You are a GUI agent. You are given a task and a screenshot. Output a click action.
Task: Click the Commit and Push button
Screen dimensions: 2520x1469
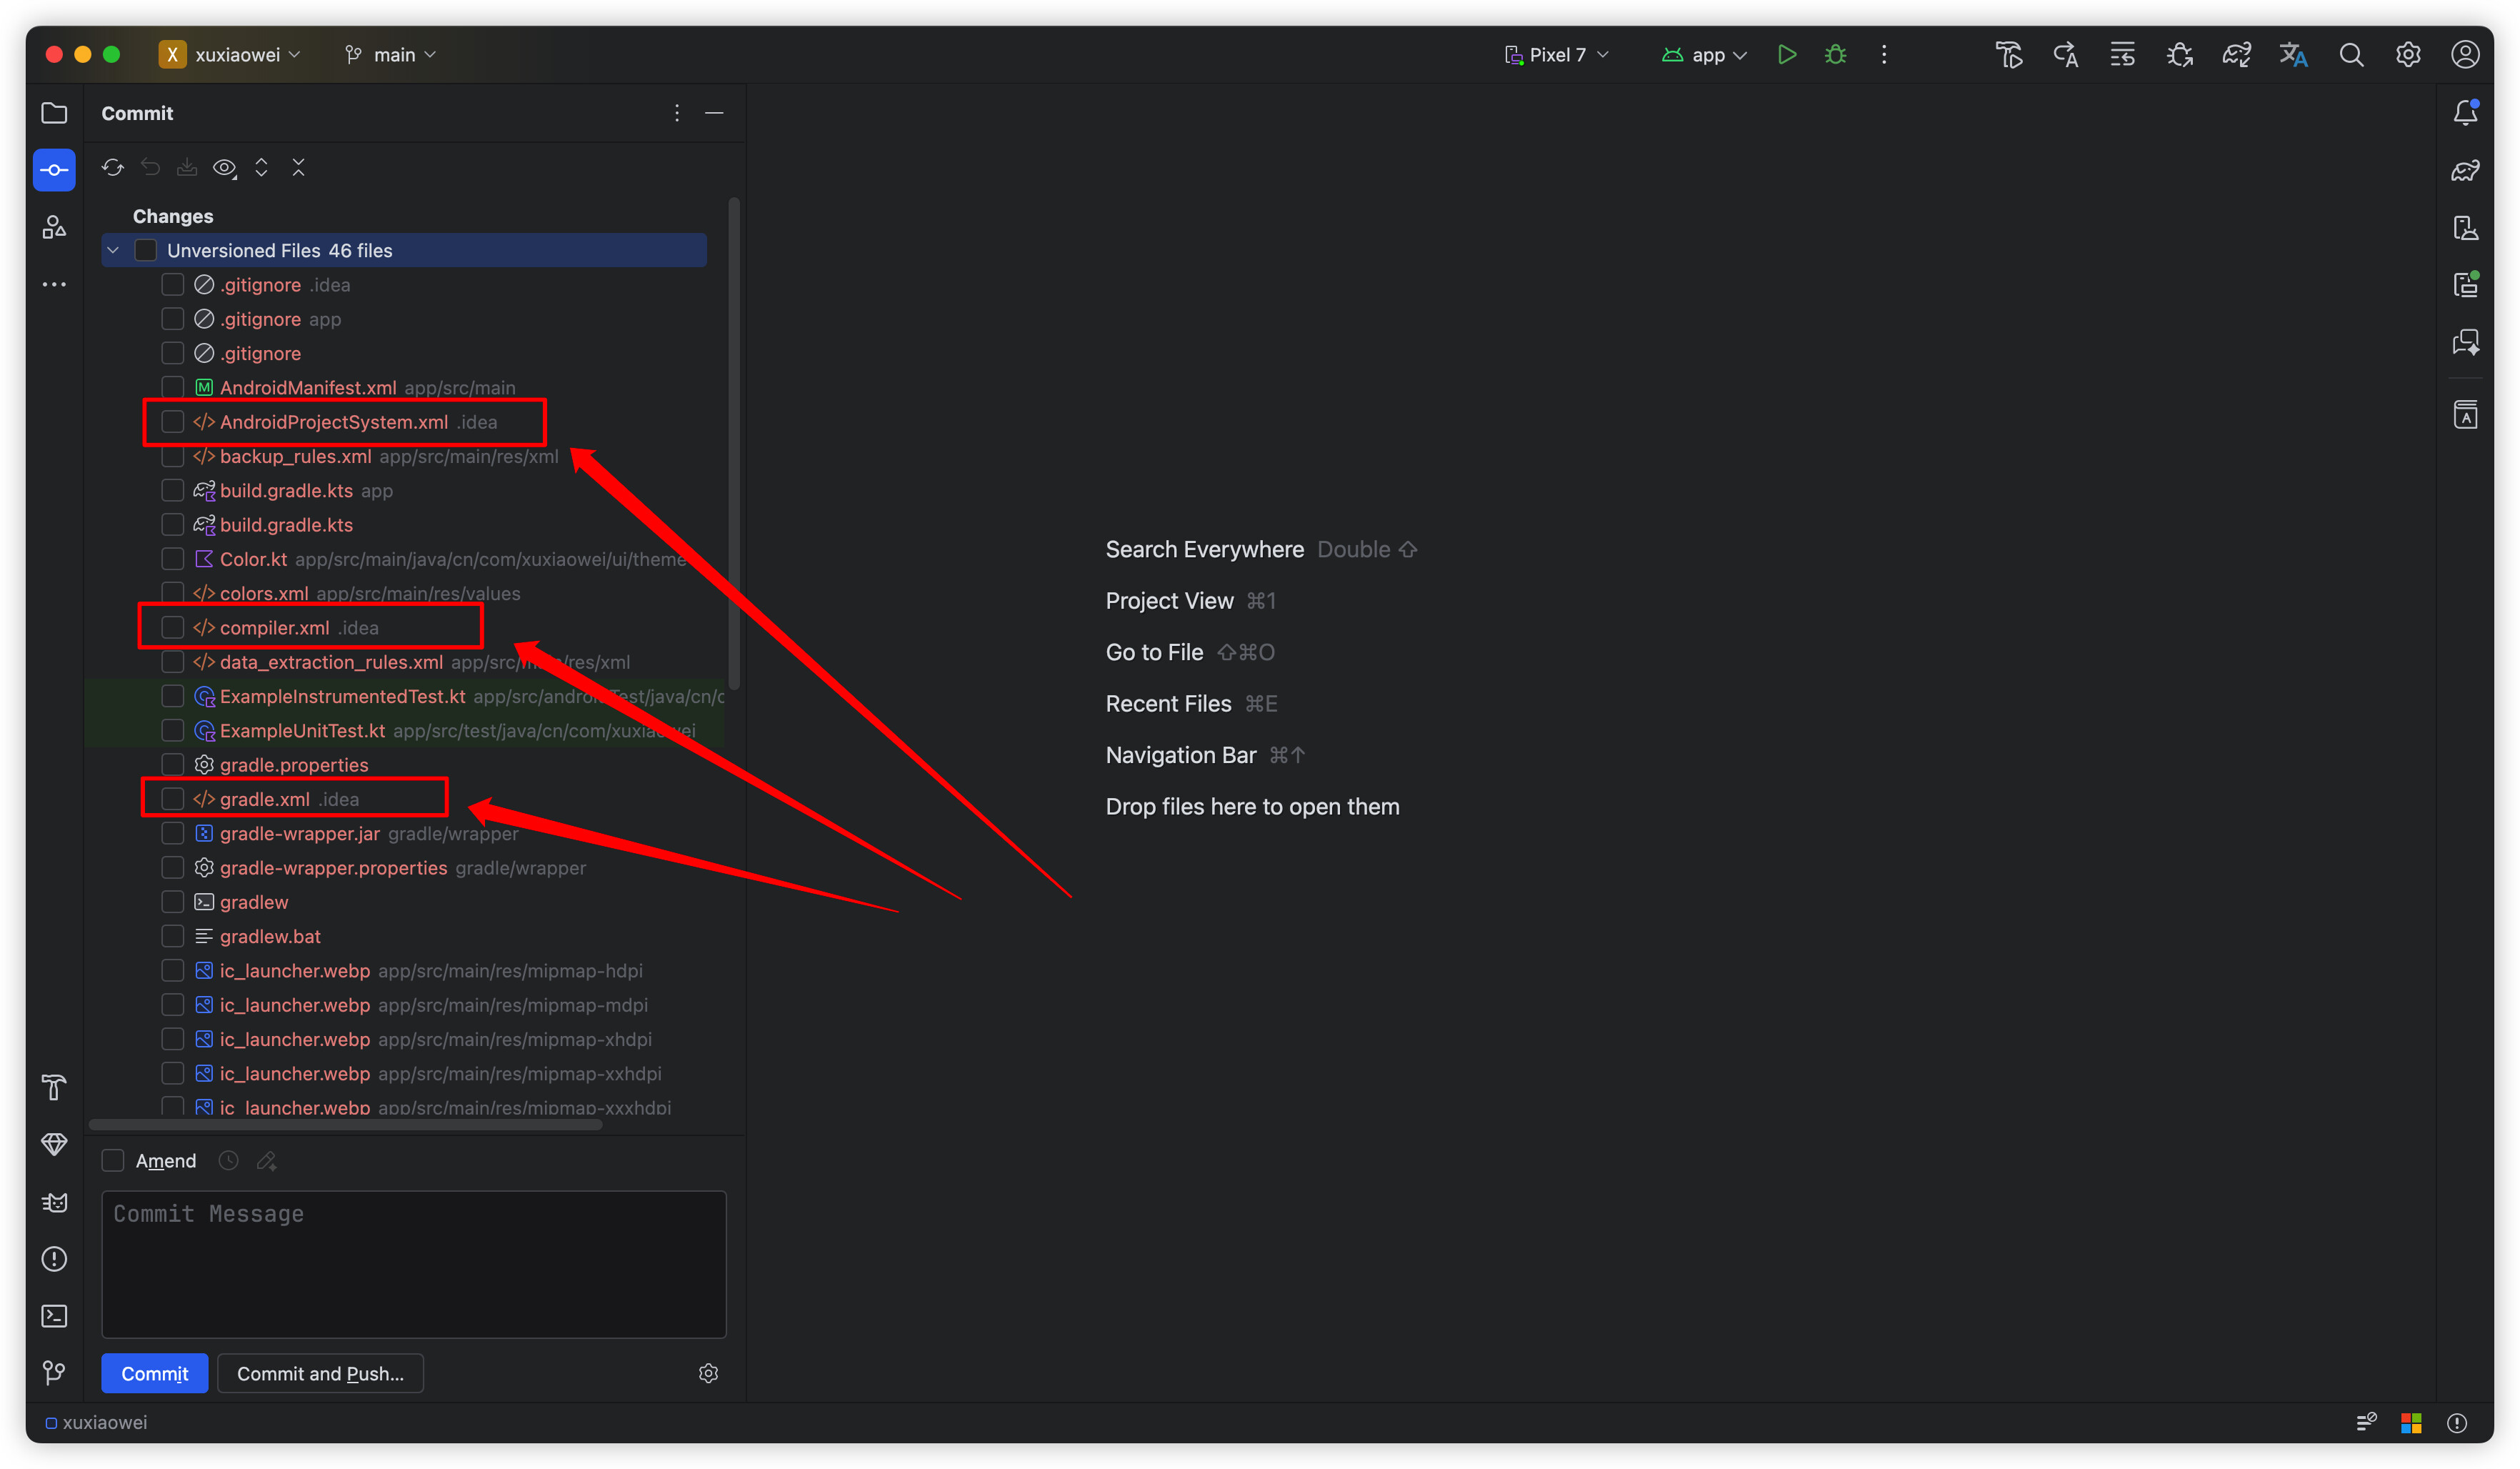tap(320, 1373)
